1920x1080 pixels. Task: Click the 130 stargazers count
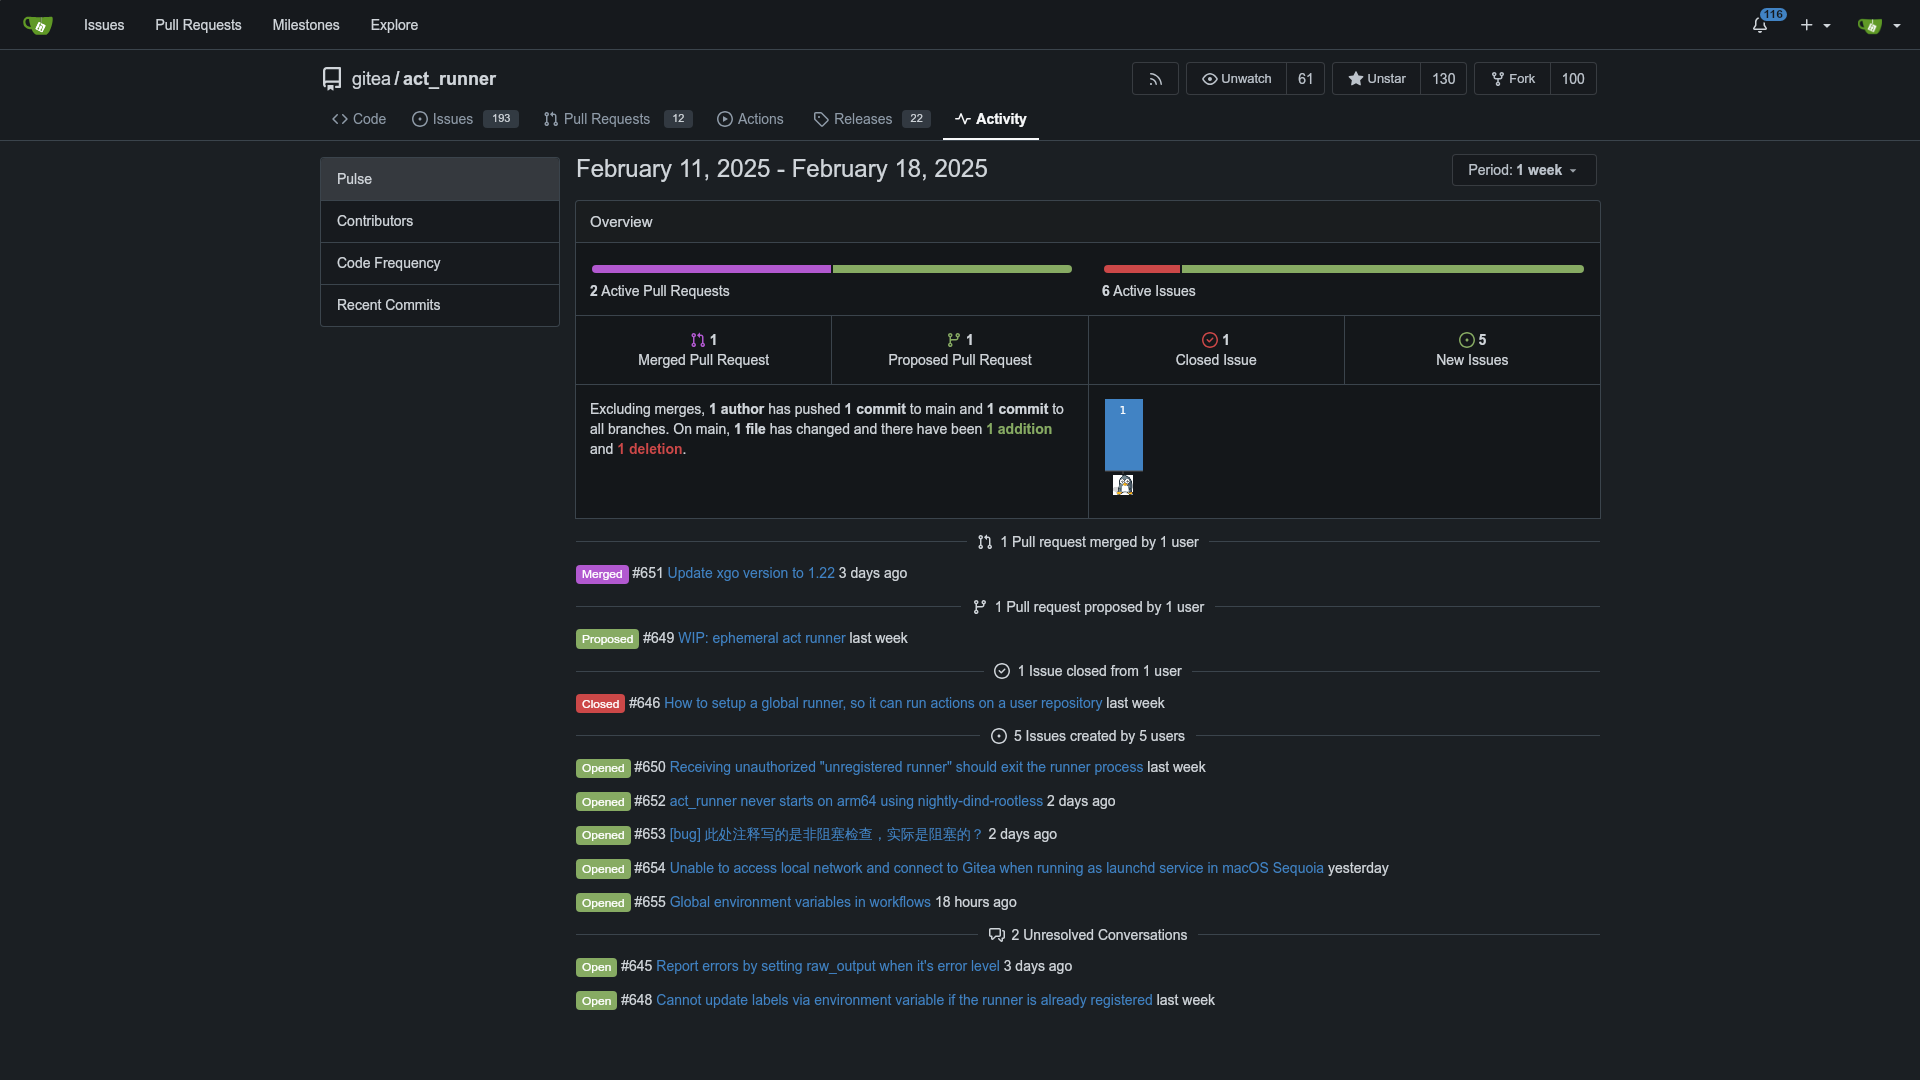1443,79
